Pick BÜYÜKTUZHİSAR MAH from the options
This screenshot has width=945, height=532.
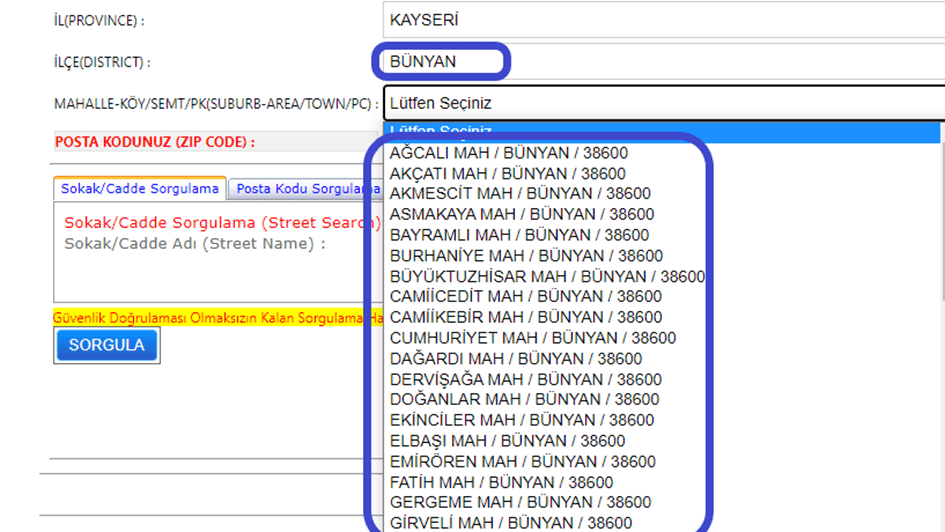click(x=547, y=276)
